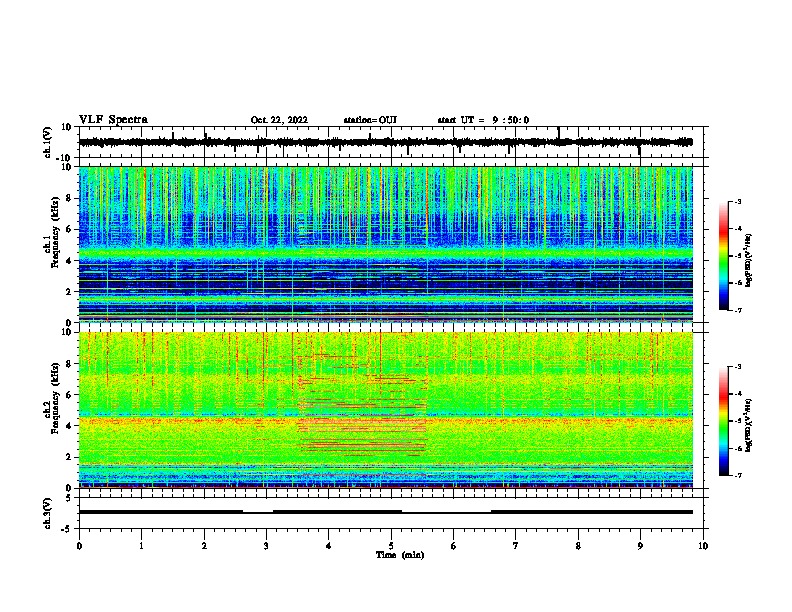792x612 pixels.
Task: Click the "station=OUI" header text
Action: click(370, 120)
